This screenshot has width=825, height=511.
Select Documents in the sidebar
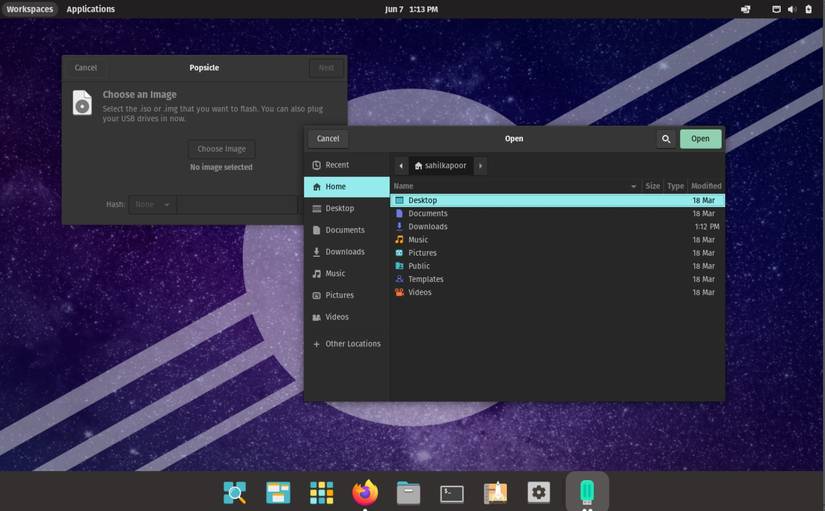[x=347, y=230]
